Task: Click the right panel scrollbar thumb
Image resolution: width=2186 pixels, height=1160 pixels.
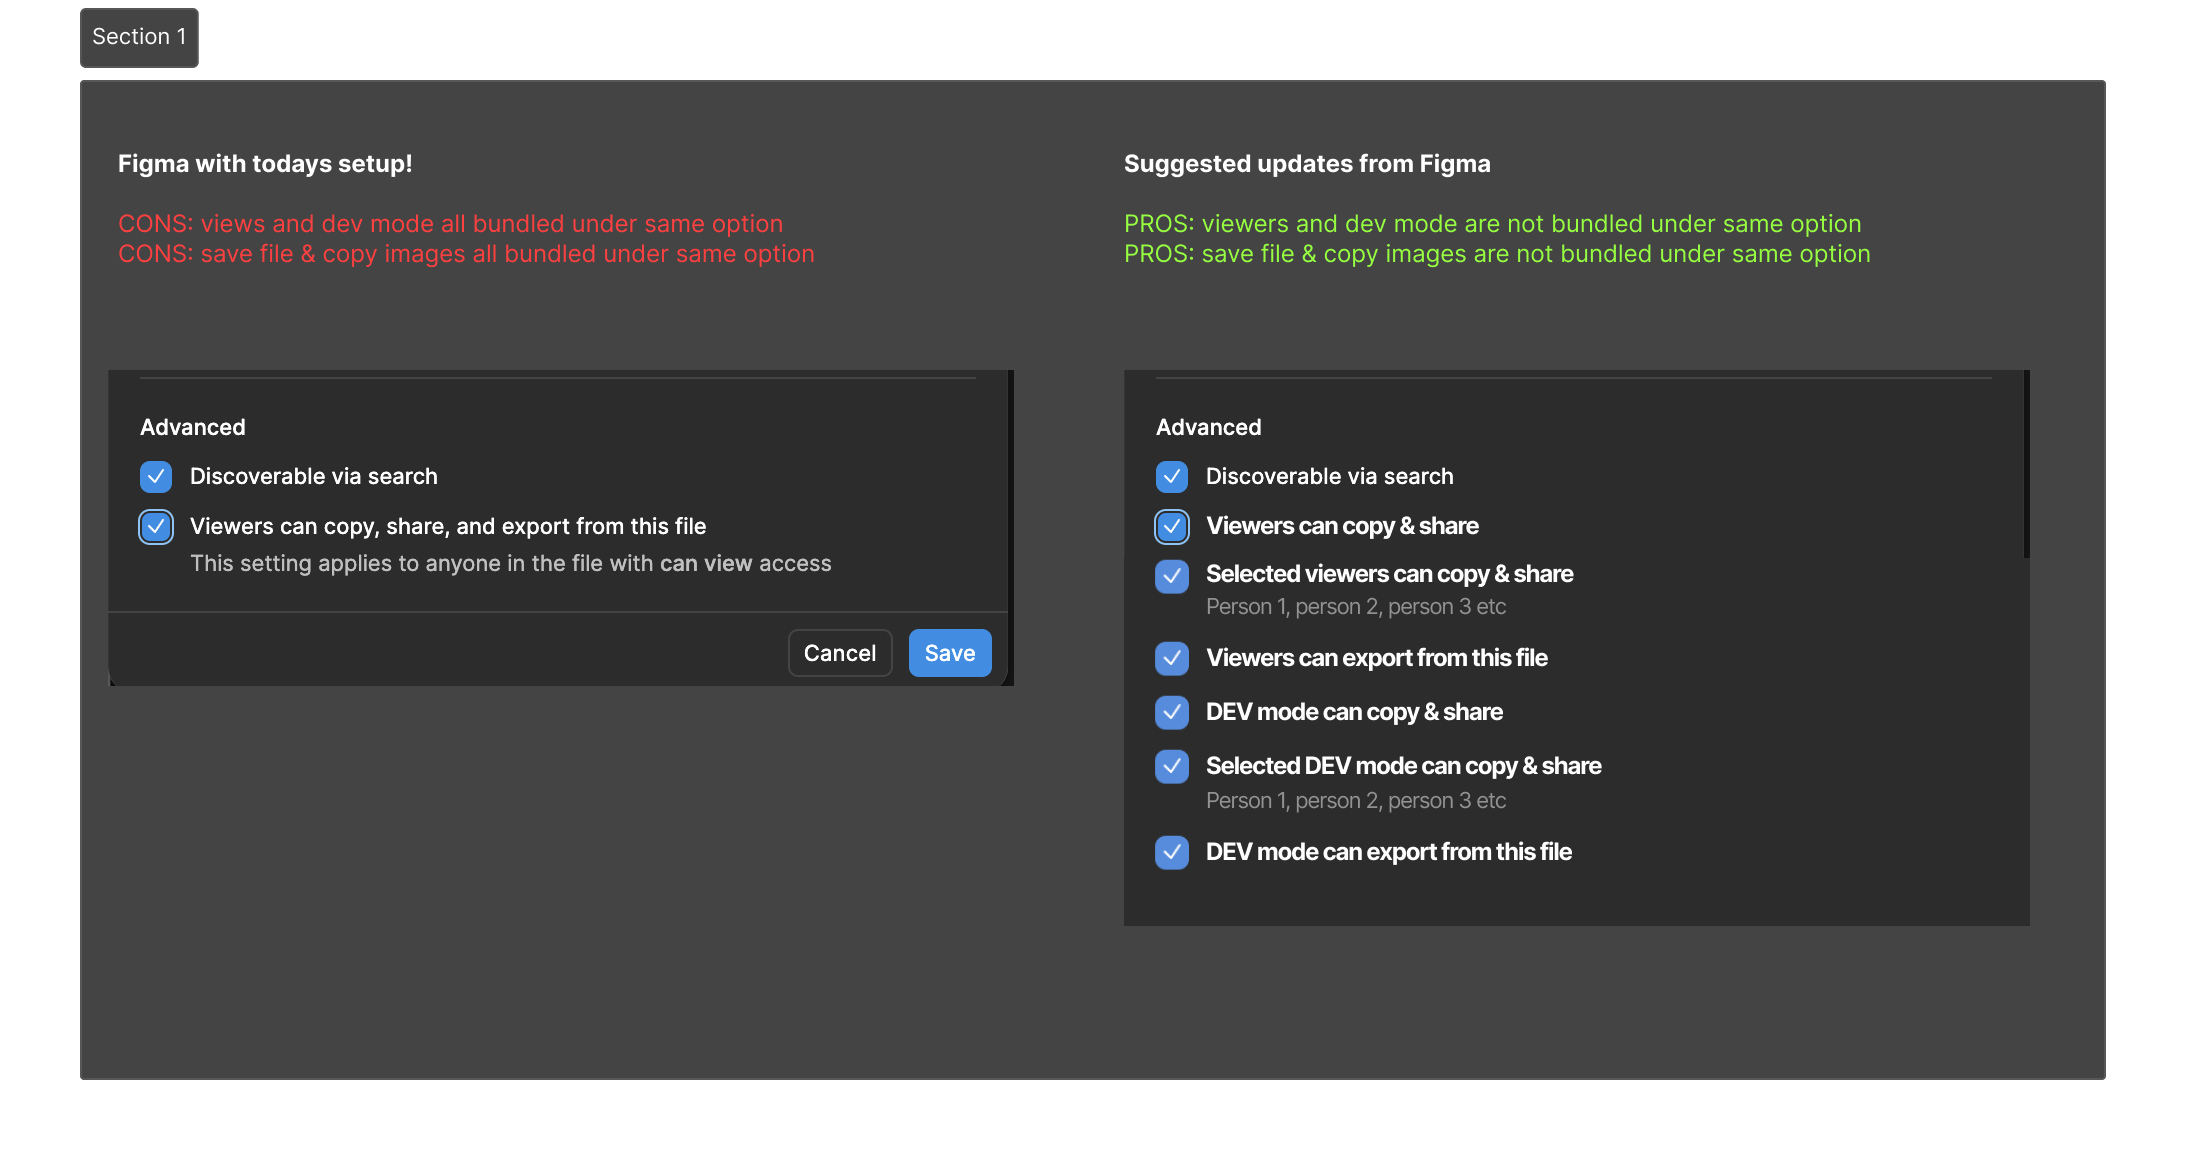Action: 2027,464
